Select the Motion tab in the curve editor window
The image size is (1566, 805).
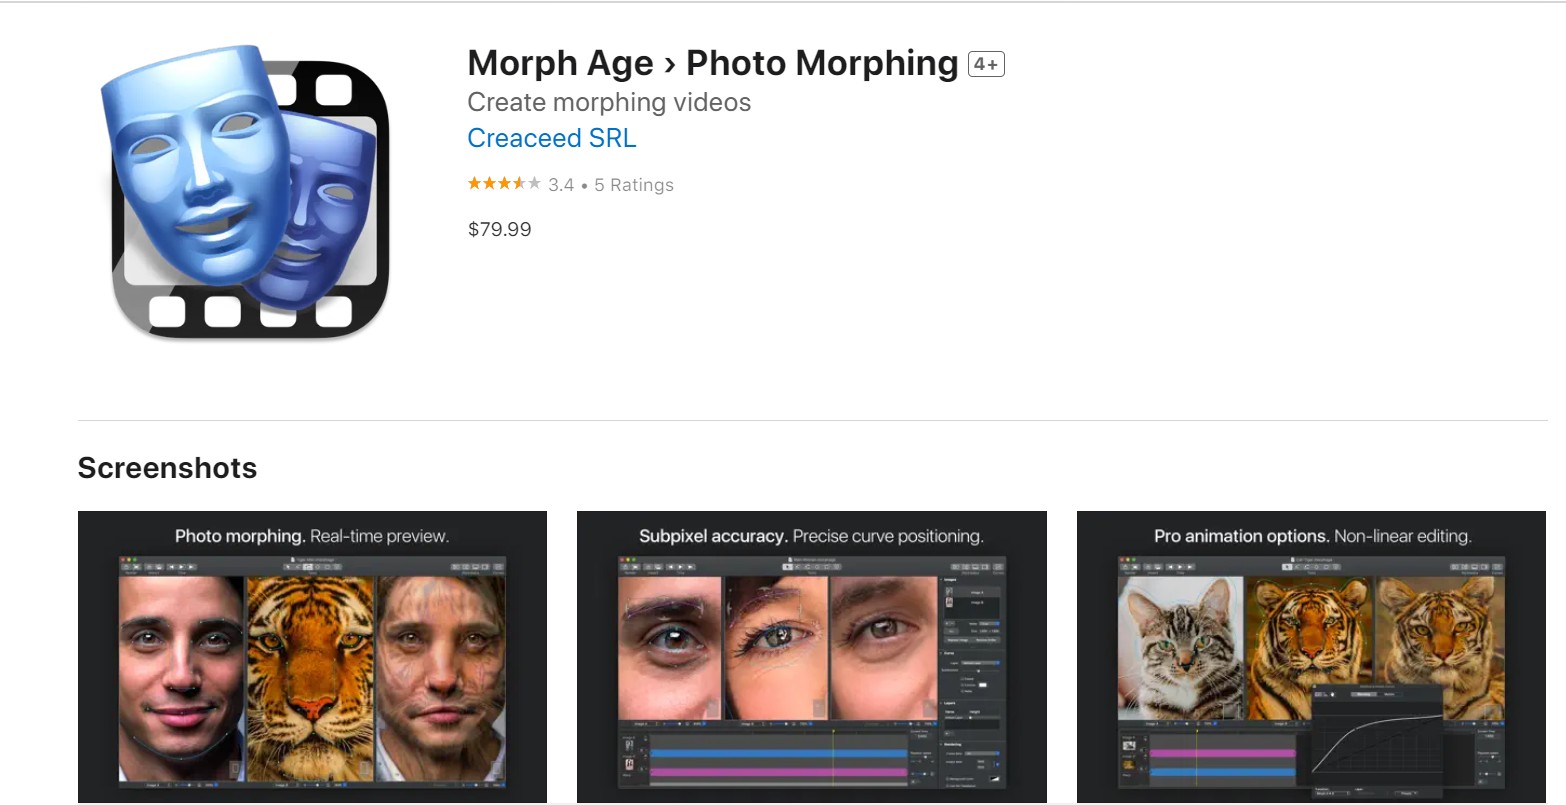pyautogui.click(x=1390, y=694)
